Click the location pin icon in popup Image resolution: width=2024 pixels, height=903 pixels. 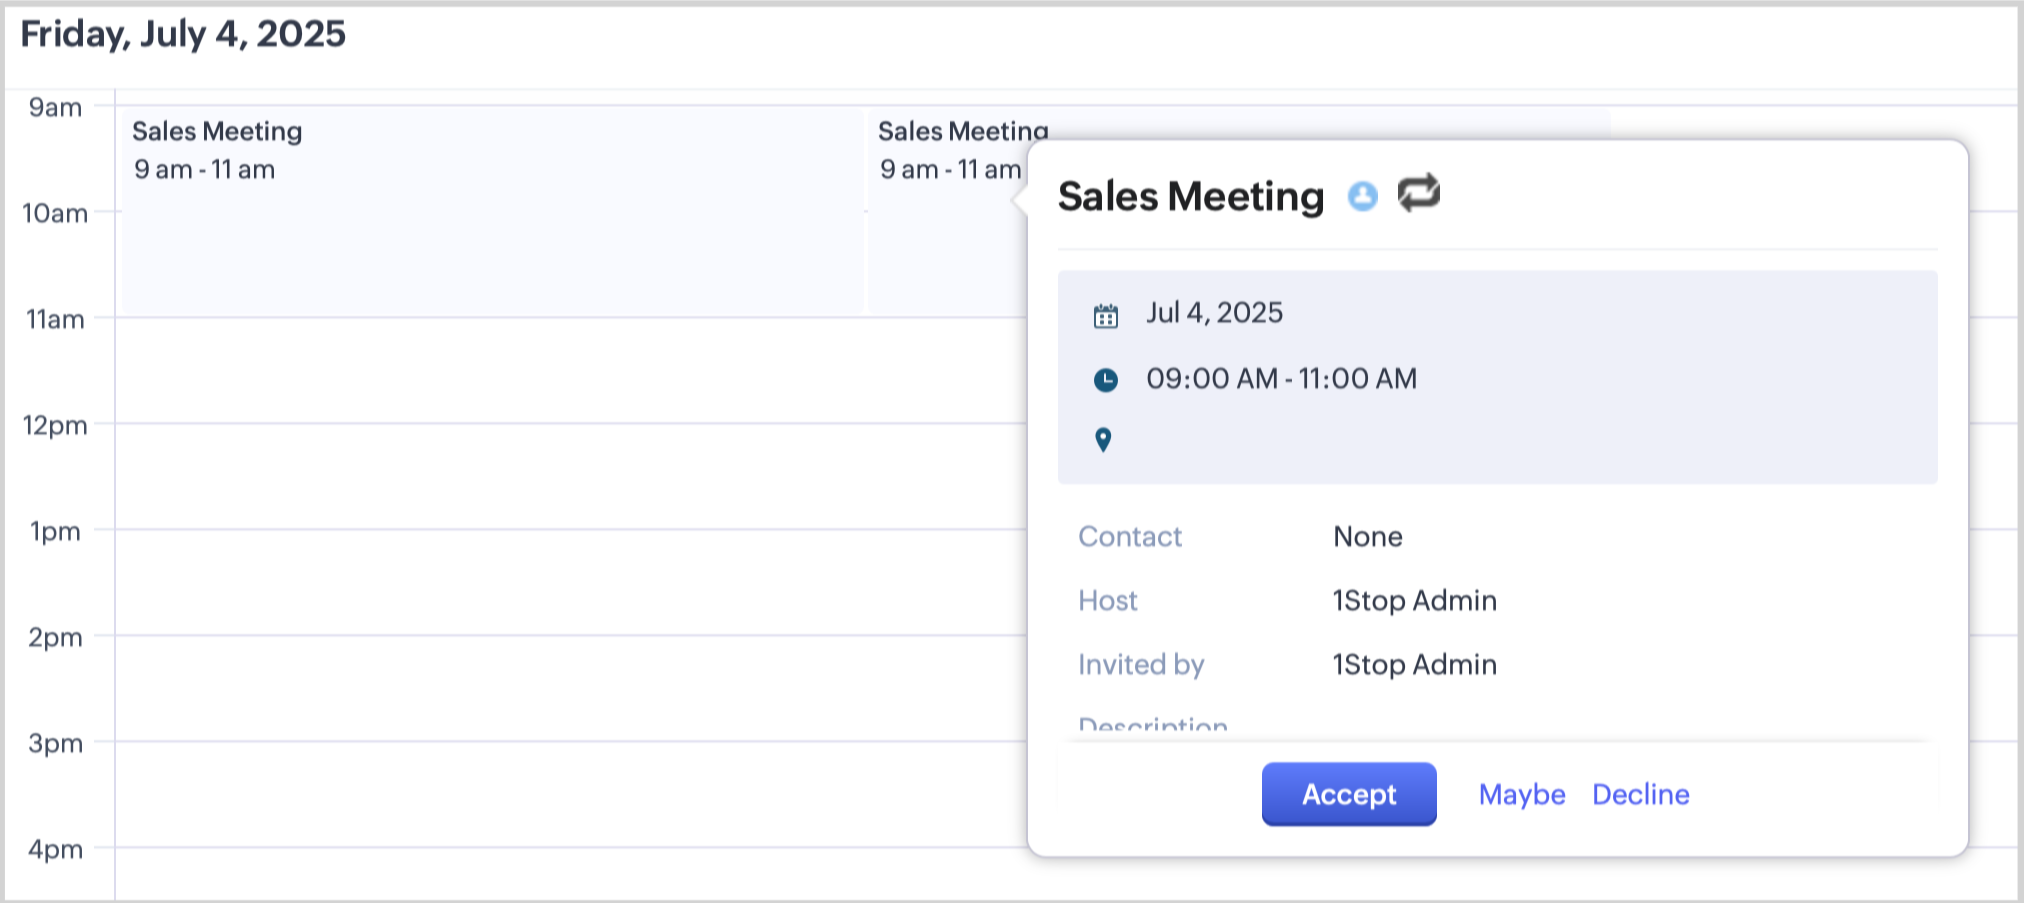click(x=1103, y=440)
